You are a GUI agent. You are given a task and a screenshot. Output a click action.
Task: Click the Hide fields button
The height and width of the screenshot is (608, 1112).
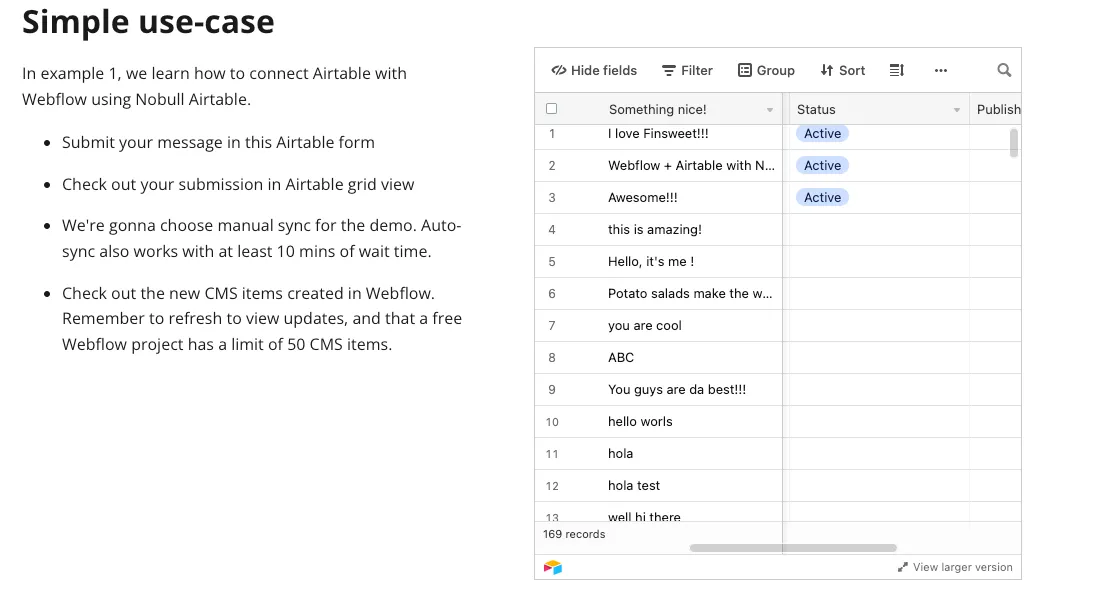594,70
